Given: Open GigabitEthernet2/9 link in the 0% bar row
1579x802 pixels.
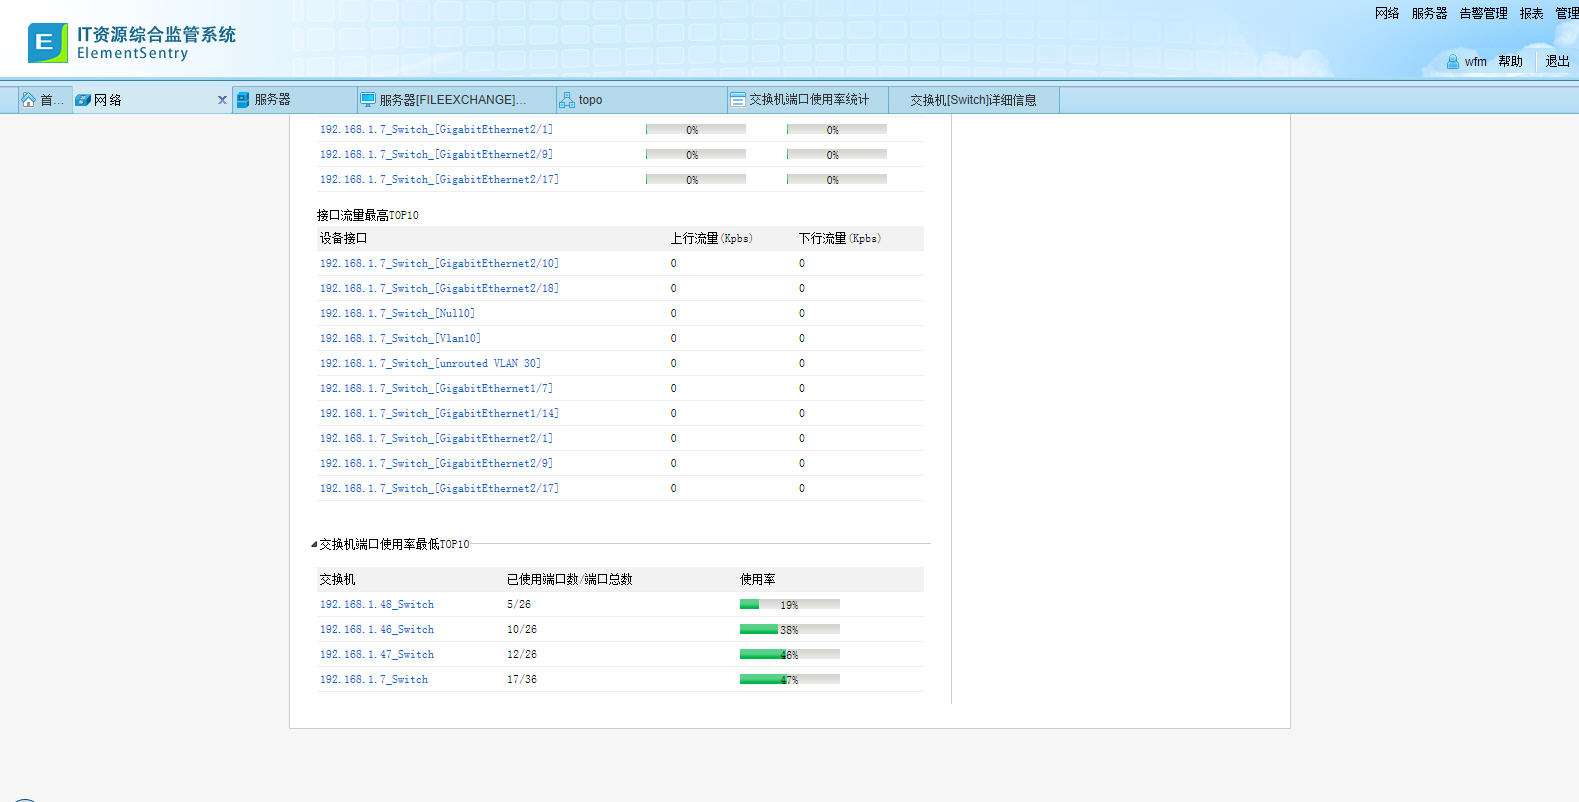Looking at the screenshot, I should [436, 154].
